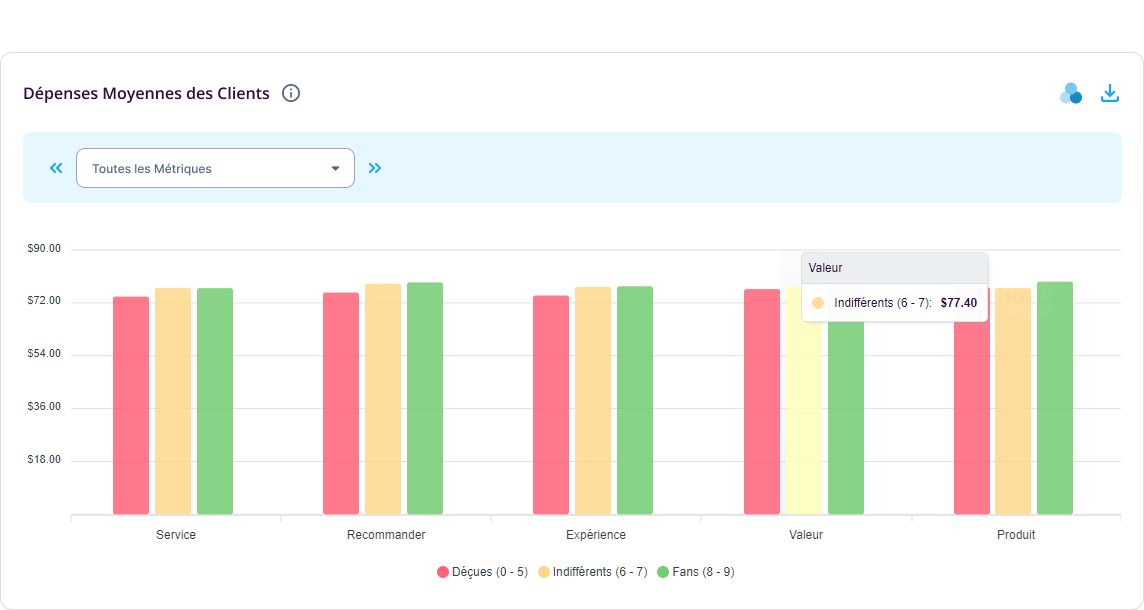Click the orange Indifférents bar for Expérience

tap(593, 401)
